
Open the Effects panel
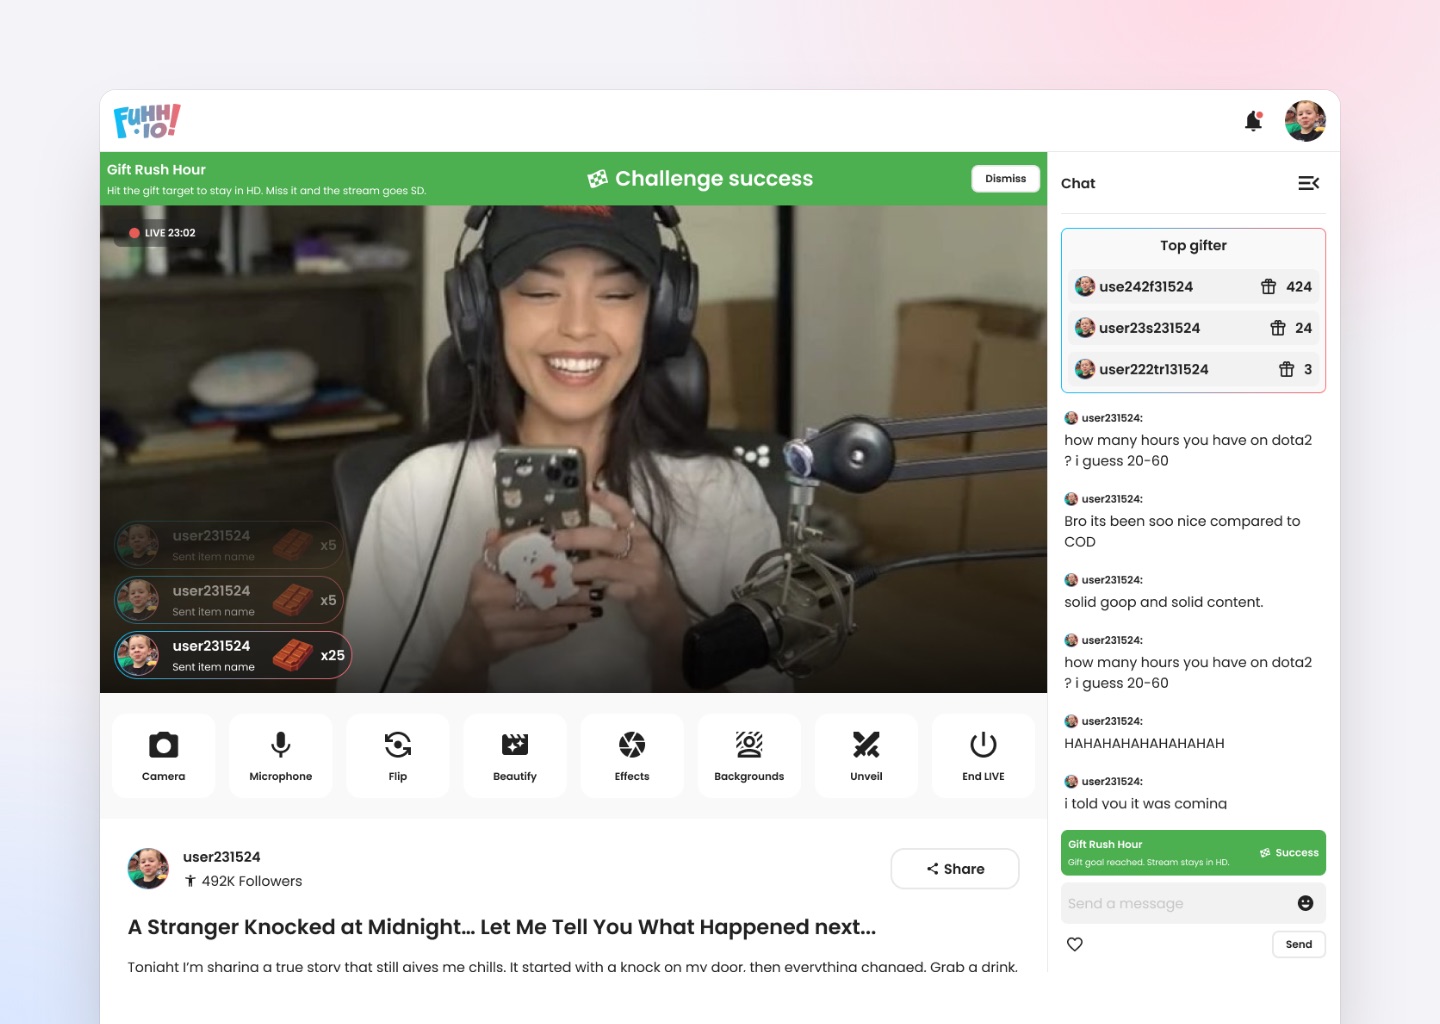[x=632, y=755]
